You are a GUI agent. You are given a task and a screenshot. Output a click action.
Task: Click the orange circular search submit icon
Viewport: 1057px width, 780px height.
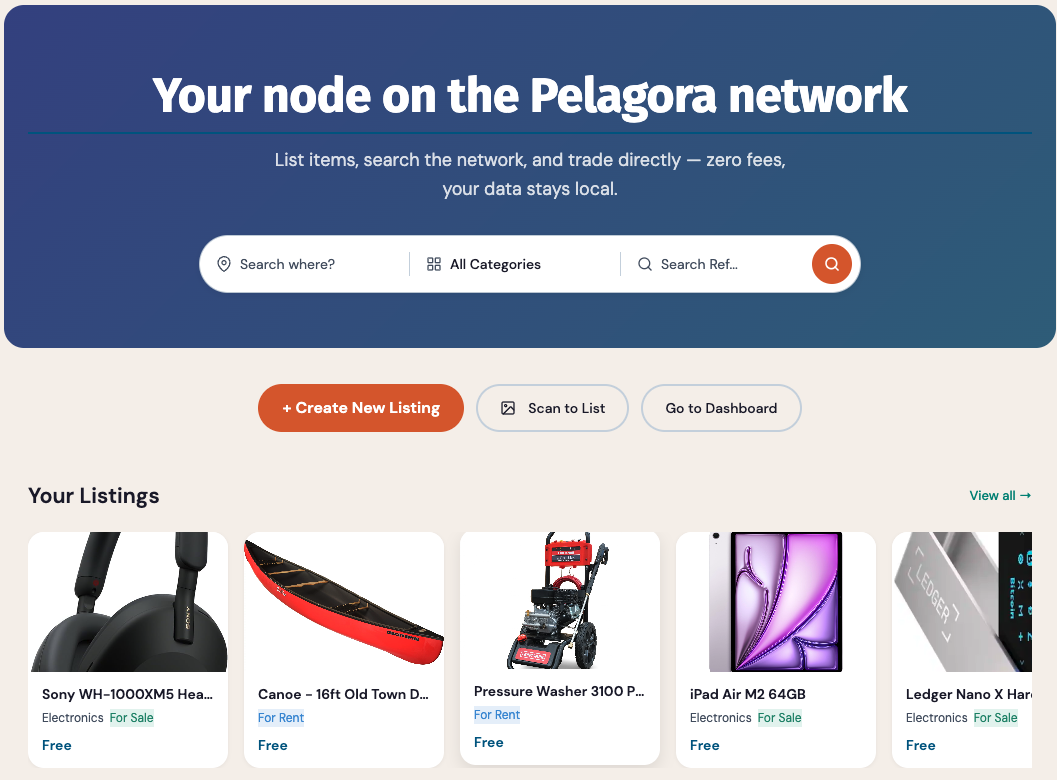tap(831, 264)
